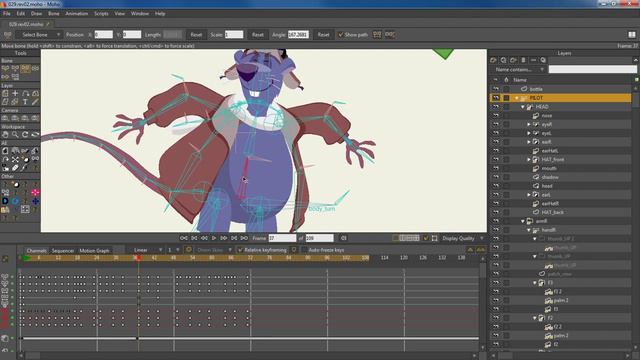640x360 pixels.
Task: Click Reset button next to Scale
Action: coord(258,35)
